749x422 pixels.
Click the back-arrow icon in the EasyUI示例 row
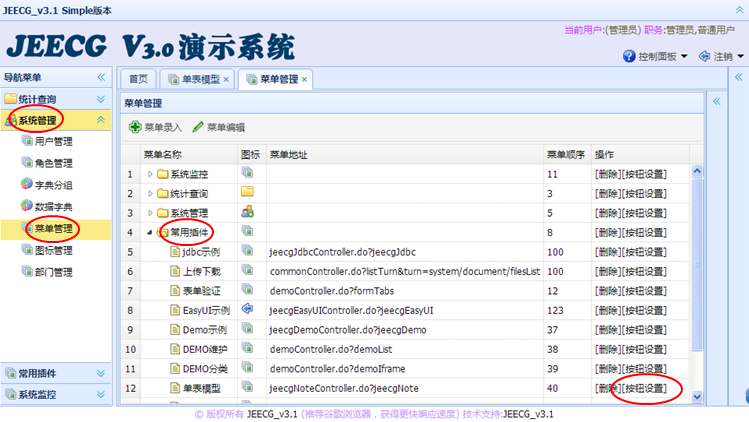click(x=247, y=309)
